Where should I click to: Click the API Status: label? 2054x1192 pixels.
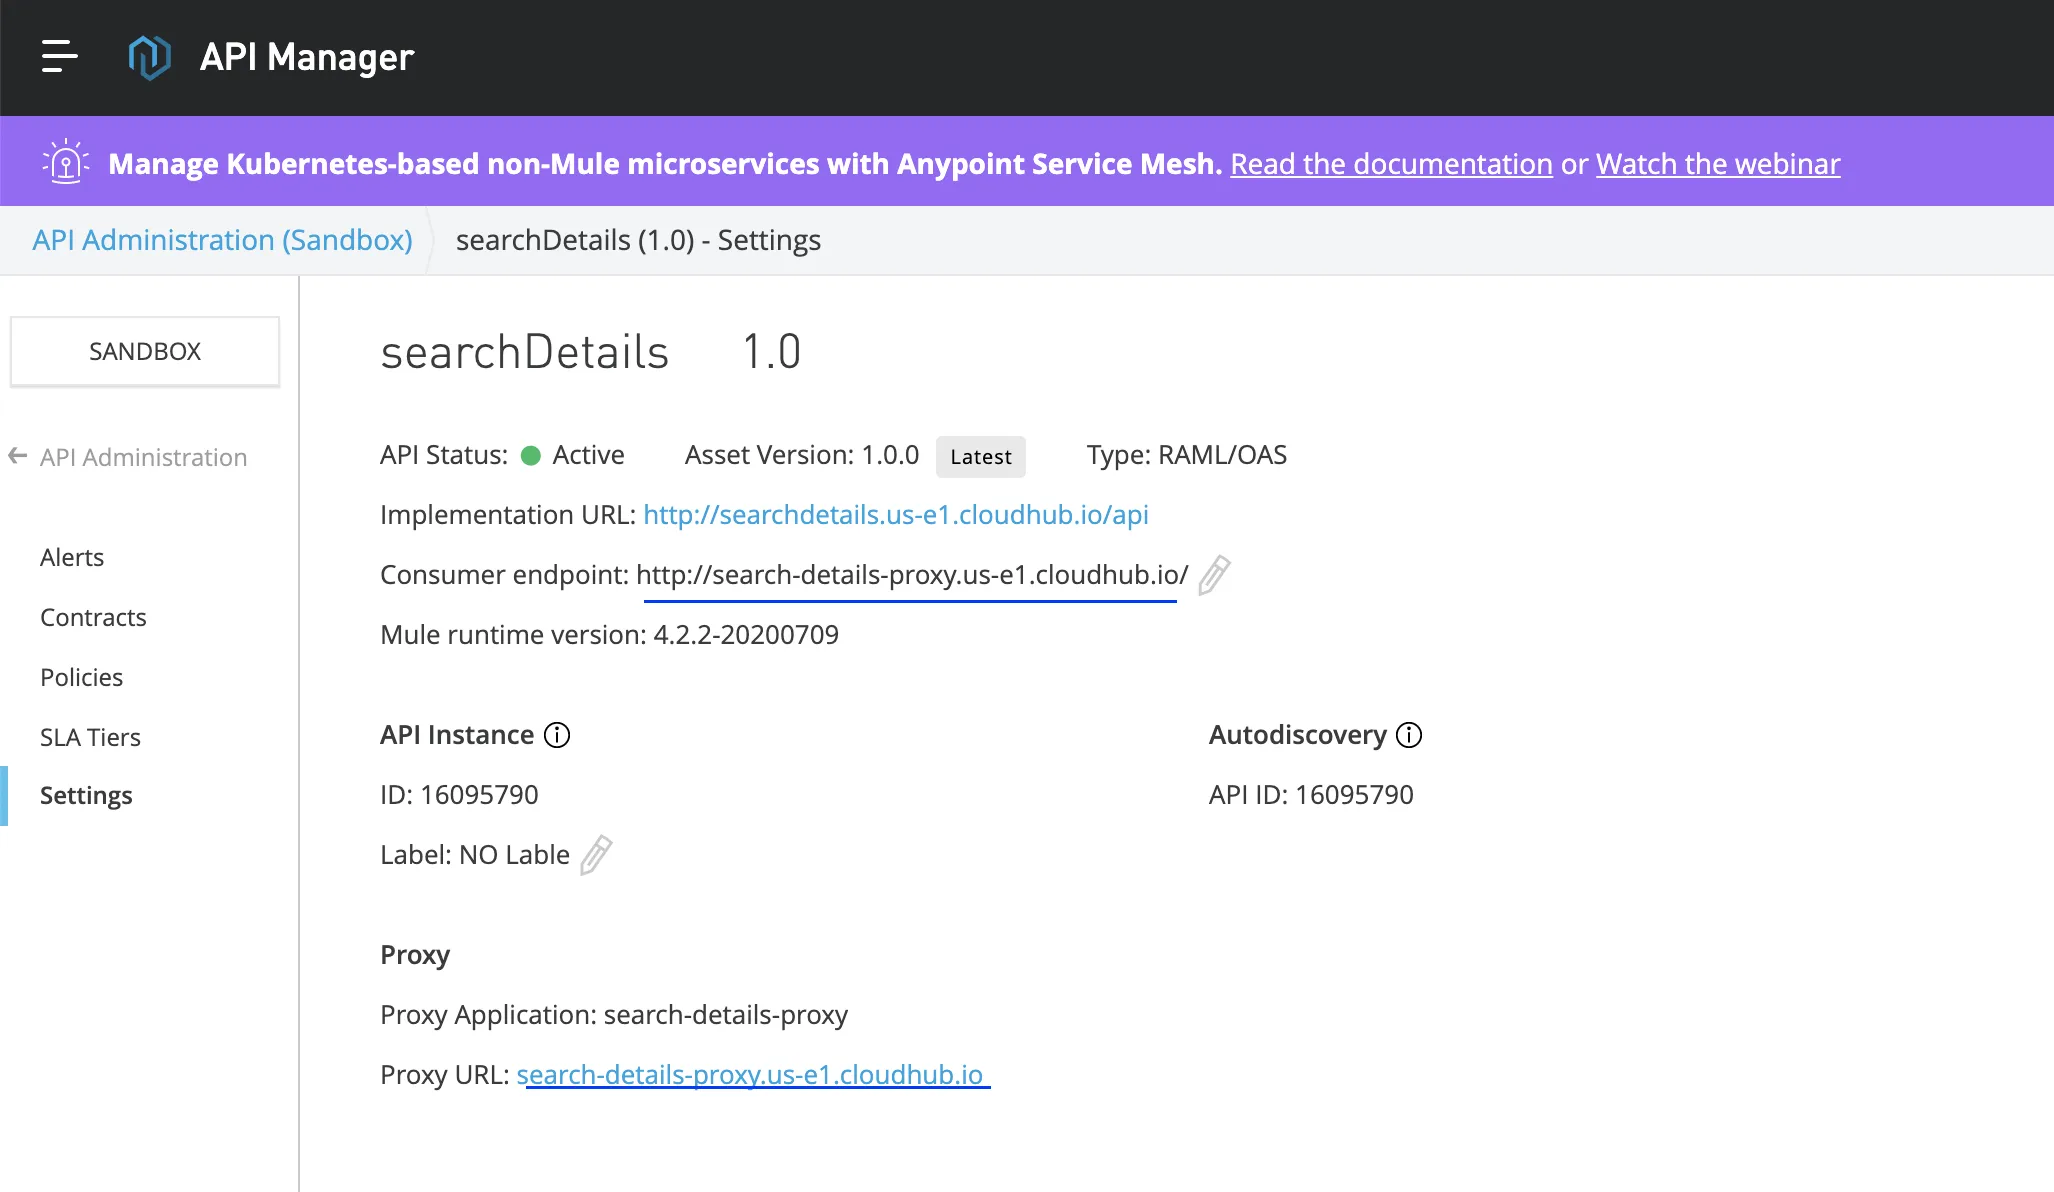[444, 455]
